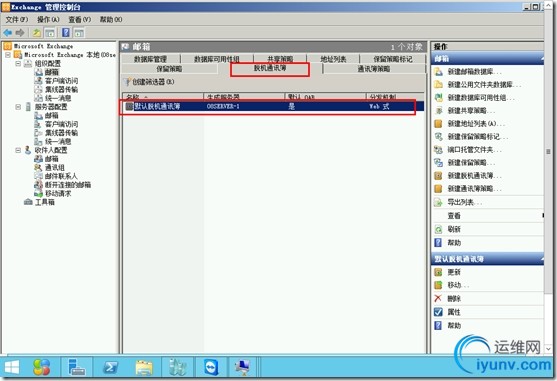Switch to the 地址列表 tab
The height and width of the screenshot is (381, 557).
tap(333, 59)
